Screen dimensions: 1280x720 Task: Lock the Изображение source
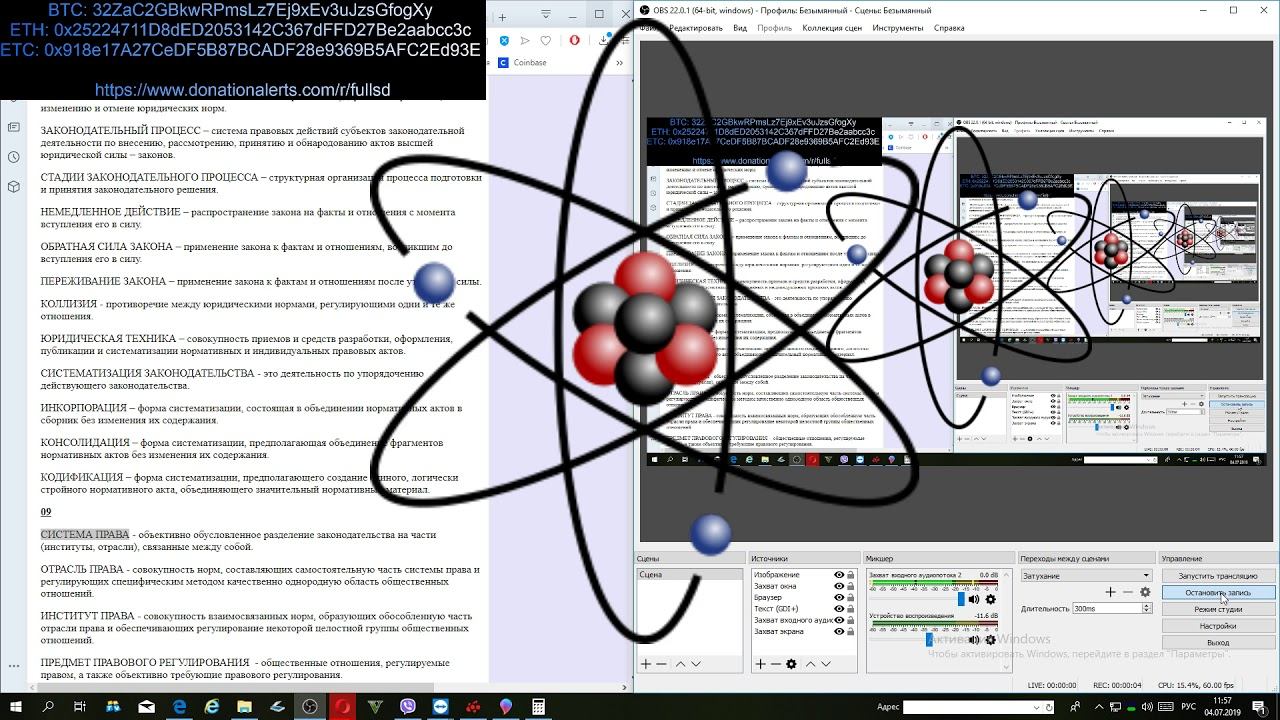click(851, 575)
